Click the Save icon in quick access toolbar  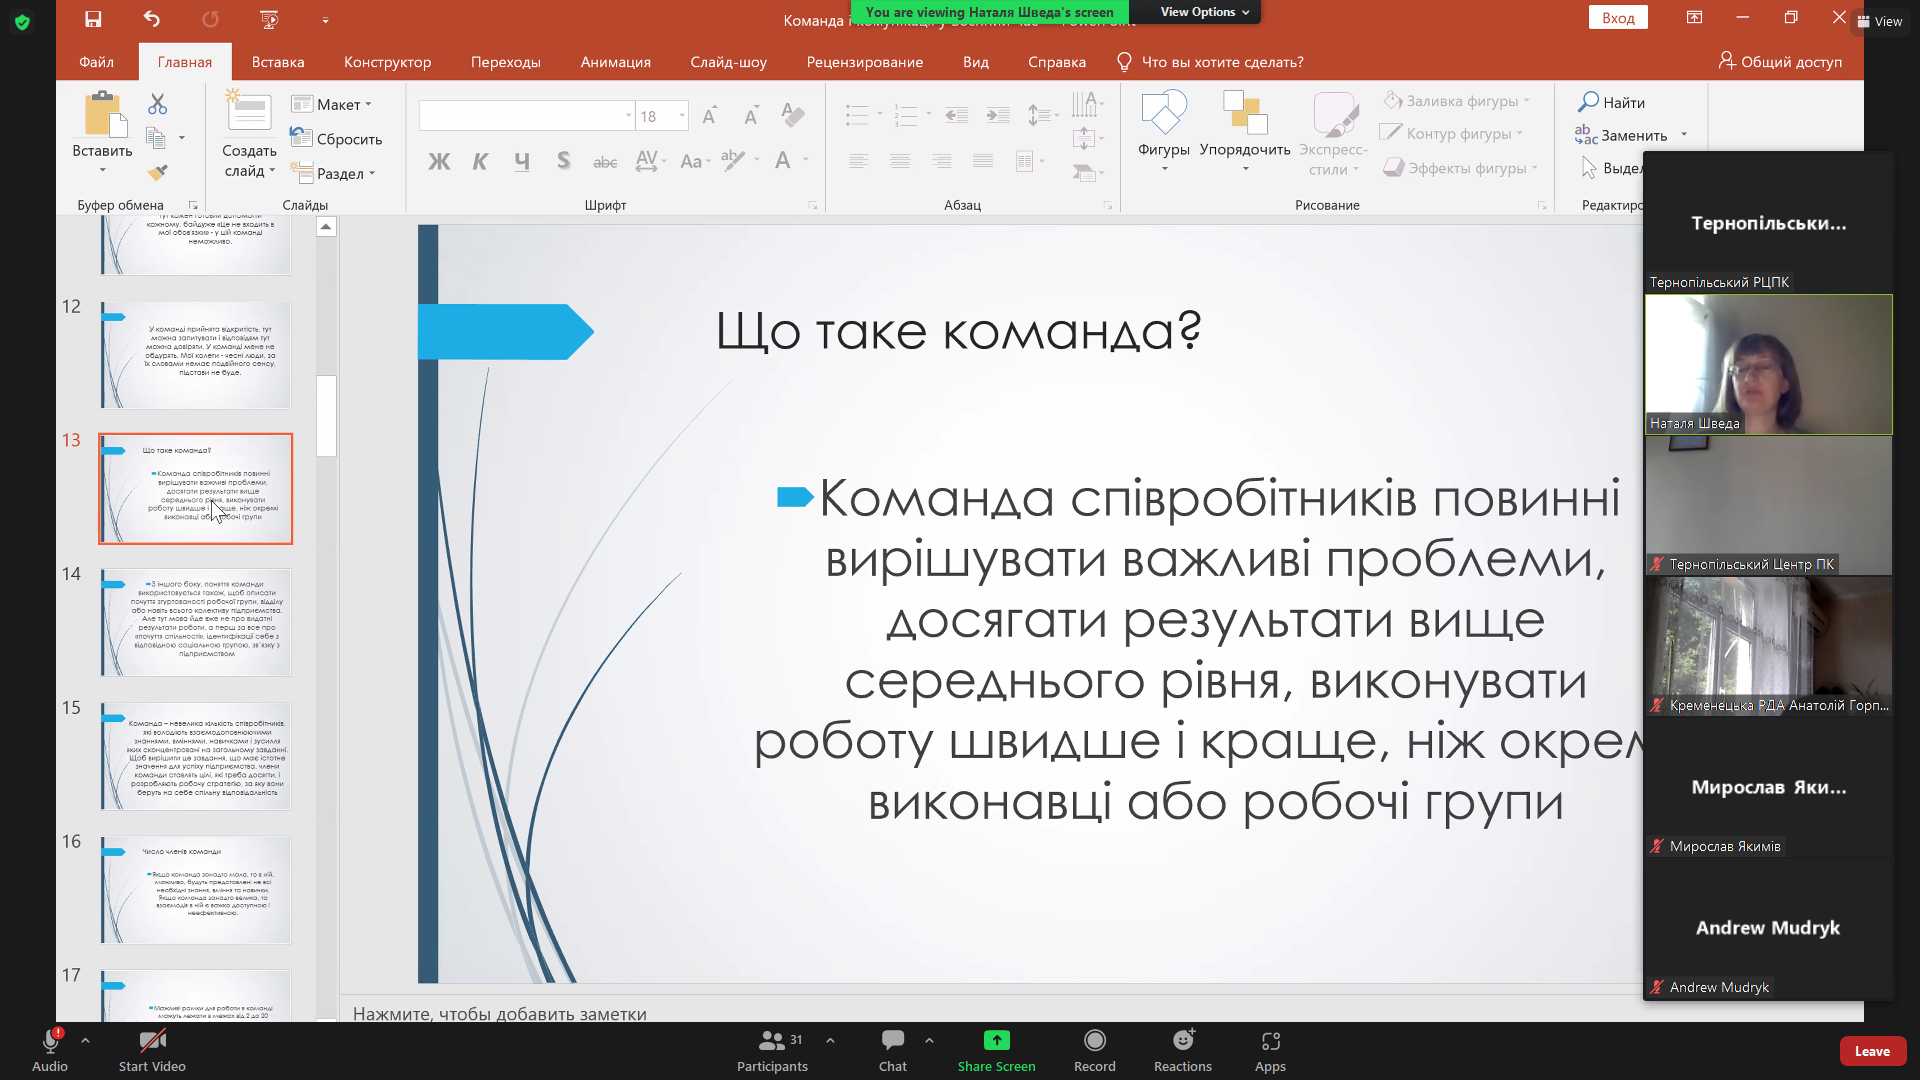[93, 19]
